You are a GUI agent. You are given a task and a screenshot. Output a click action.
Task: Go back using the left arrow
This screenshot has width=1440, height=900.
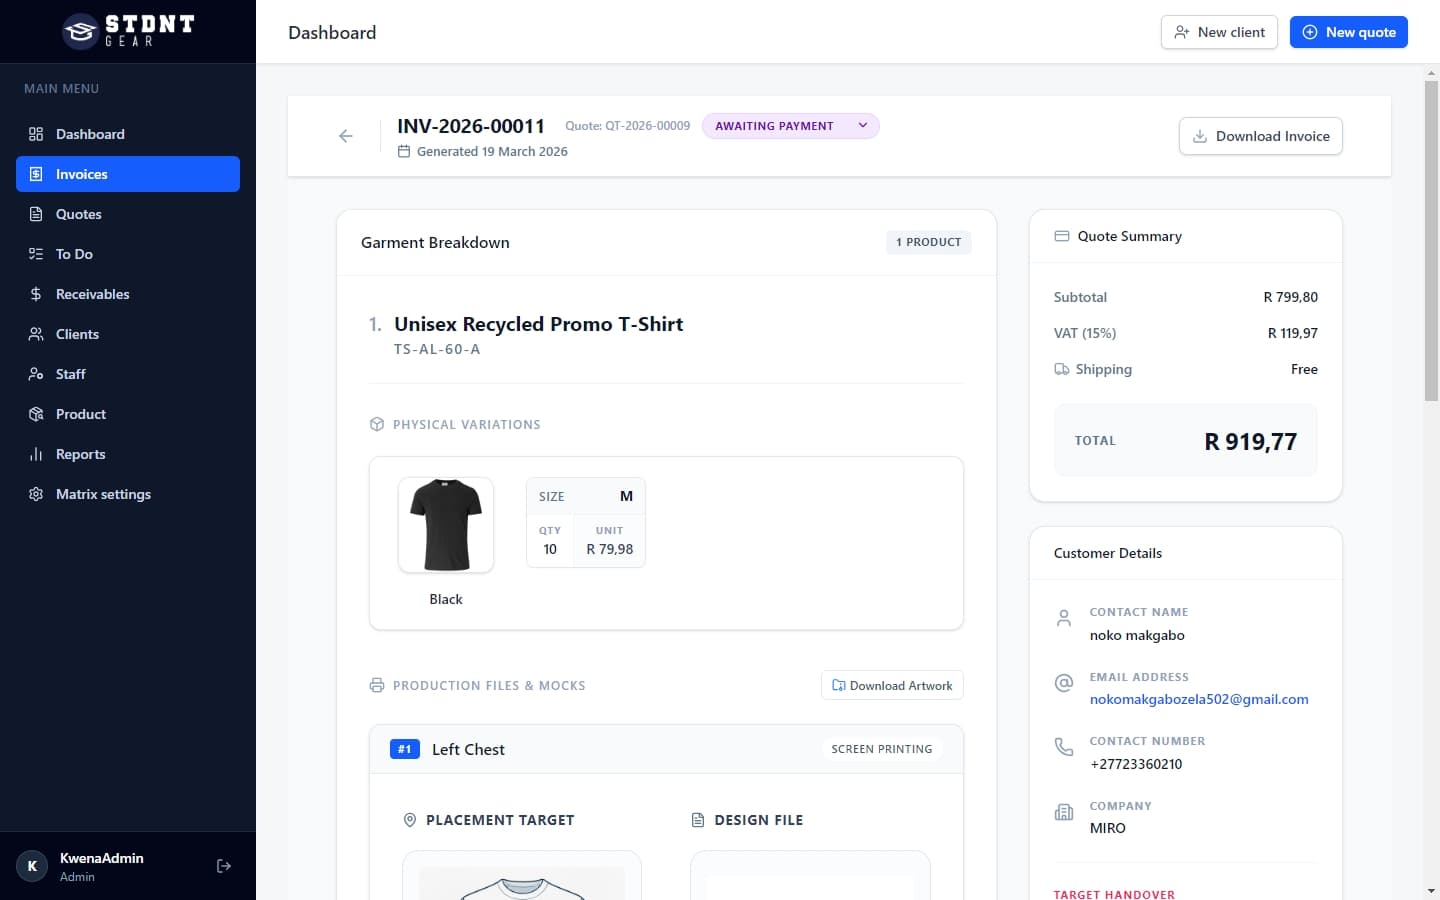coord(346,136)
